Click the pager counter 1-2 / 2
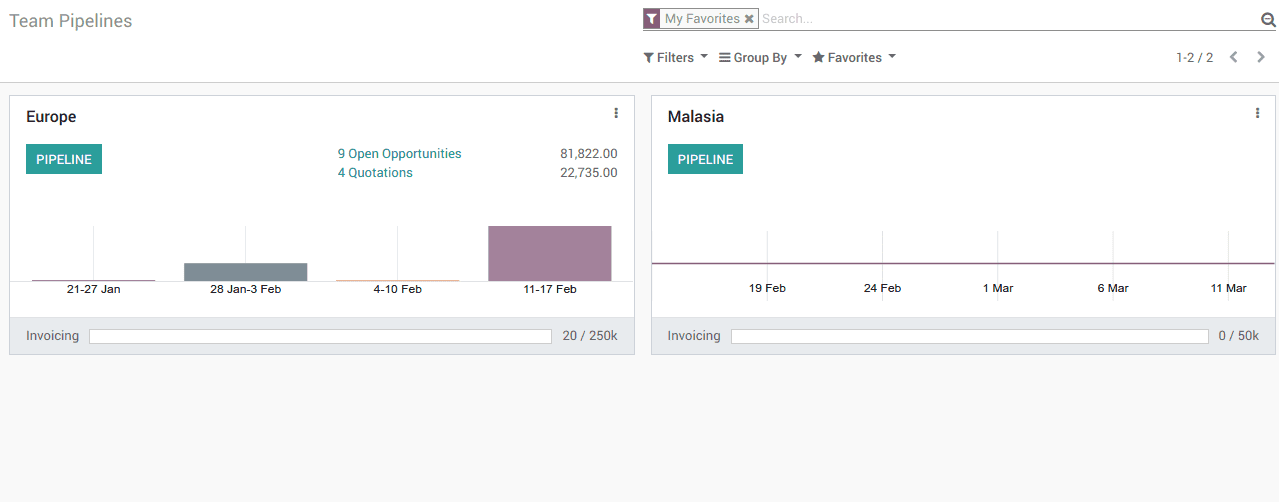This screenshot has width=1279, height=502. pos(1194,58)
